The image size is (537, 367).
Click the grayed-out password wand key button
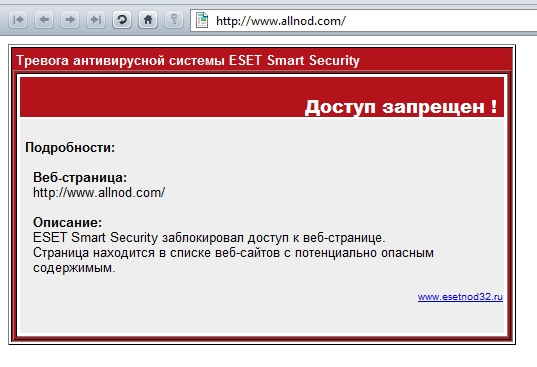coord(174,20)
